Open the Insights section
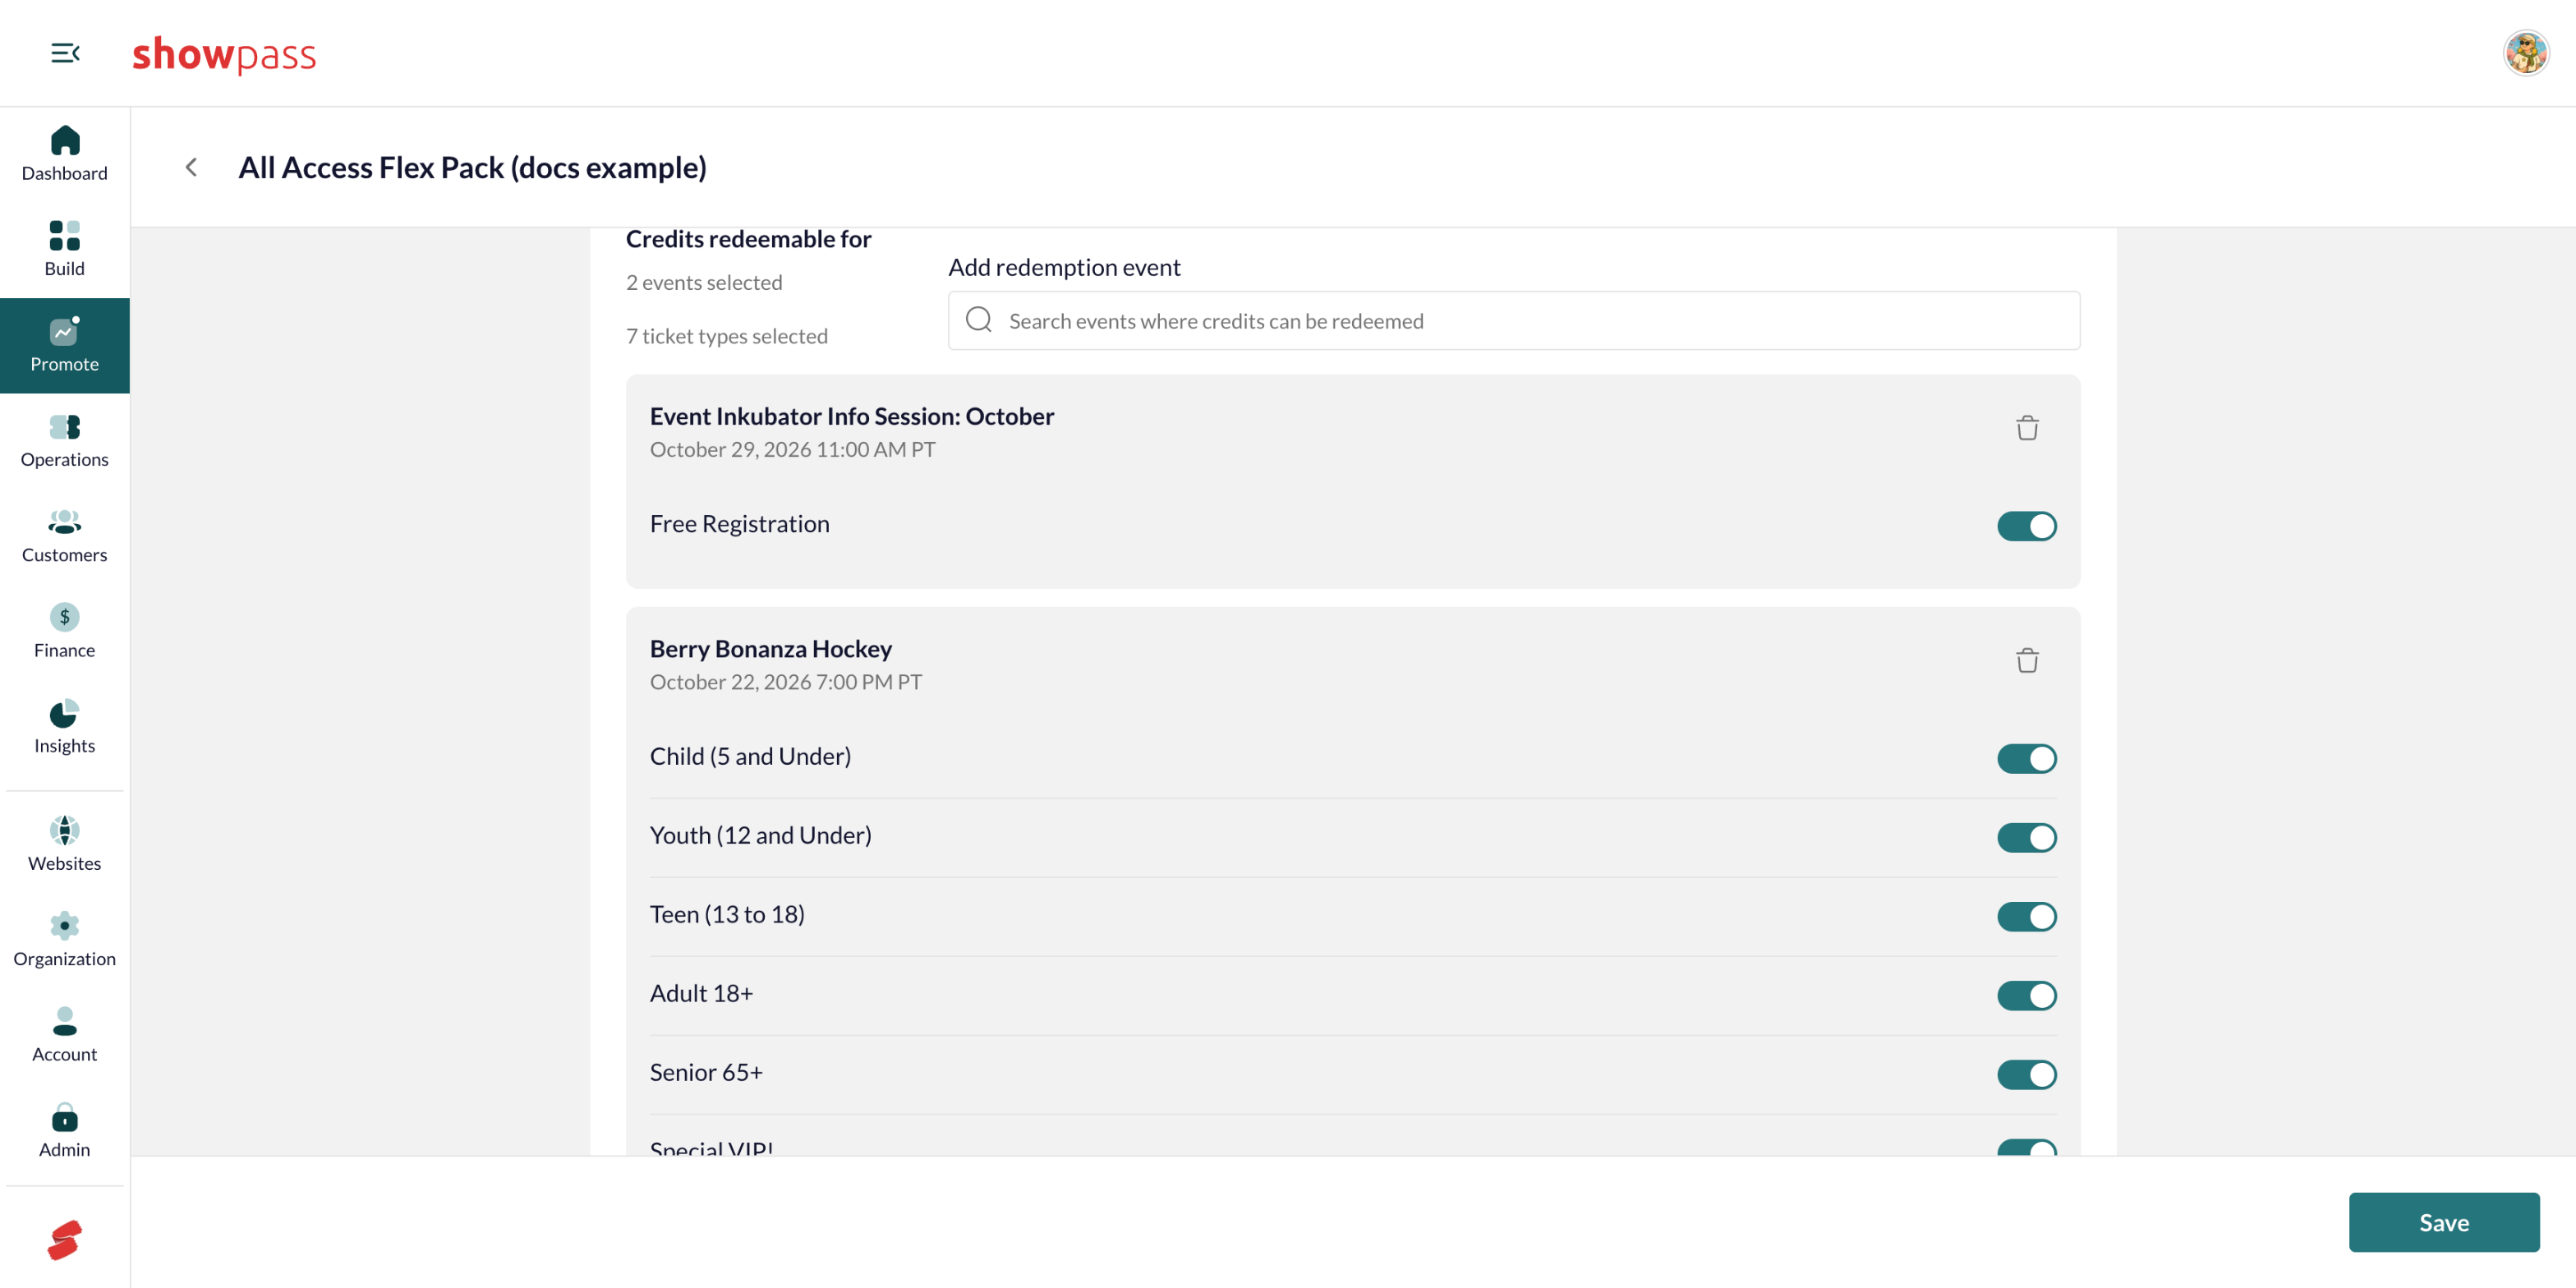The width and height of the screenshot is (2576, 1288). pos(64,727)
